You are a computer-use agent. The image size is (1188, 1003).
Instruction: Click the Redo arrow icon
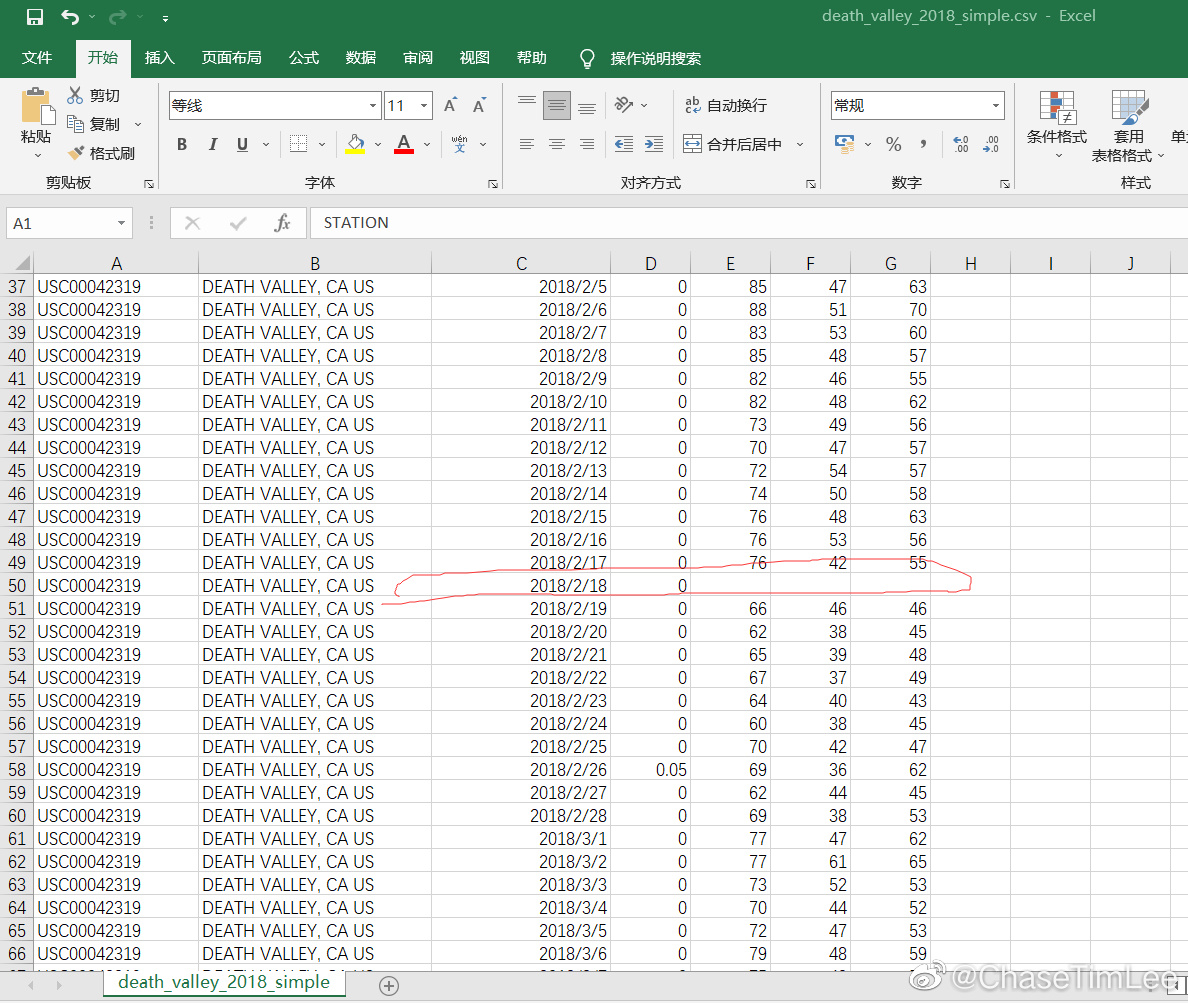(x=117, y=17)
